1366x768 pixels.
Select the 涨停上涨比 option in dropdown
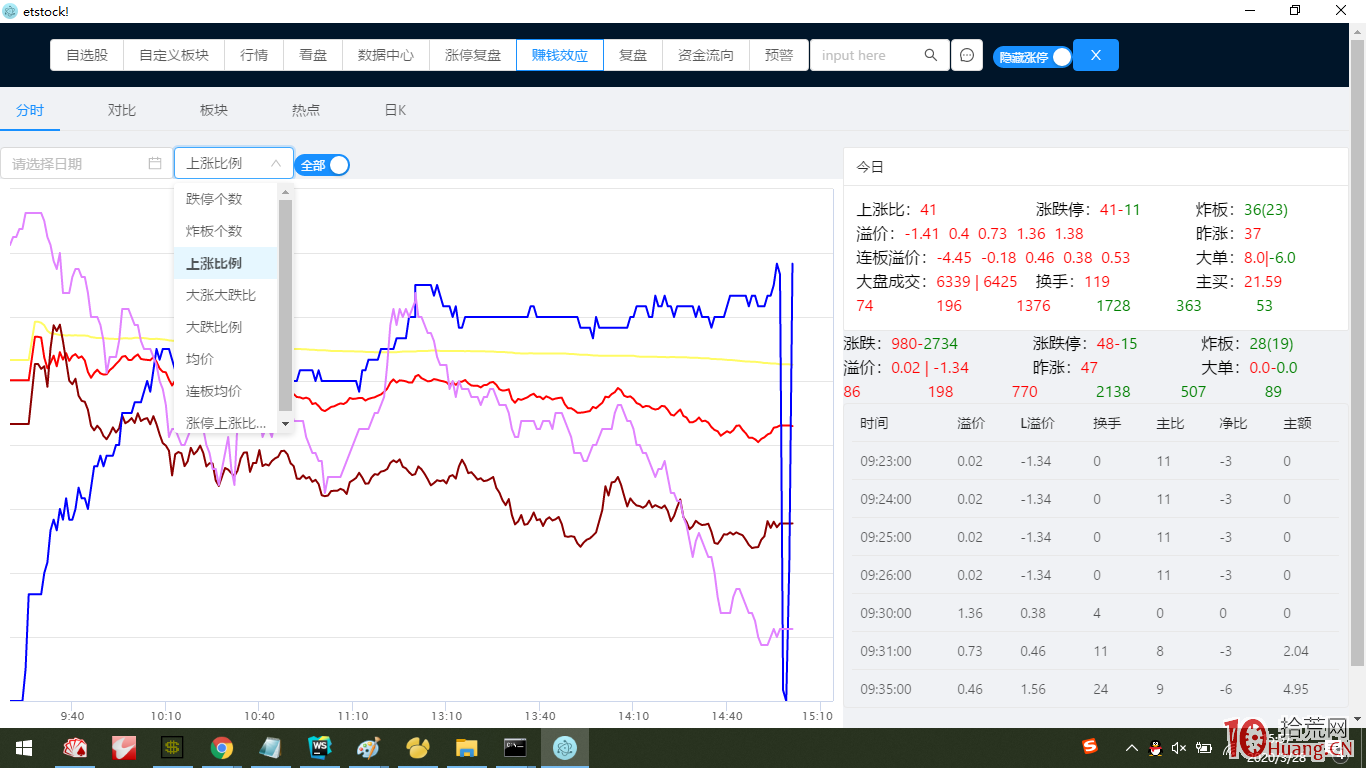[226, 423]
